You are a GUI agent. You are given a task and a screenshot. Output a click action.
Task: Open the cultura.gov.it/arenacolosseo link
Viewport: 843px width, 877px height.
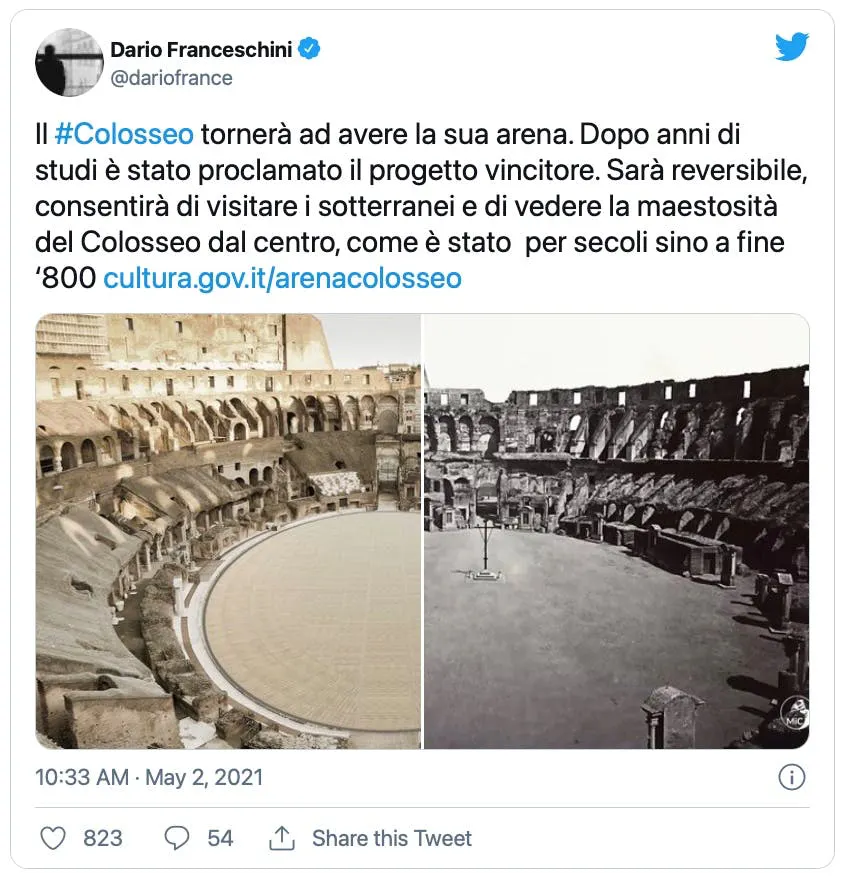click(282, 278)
